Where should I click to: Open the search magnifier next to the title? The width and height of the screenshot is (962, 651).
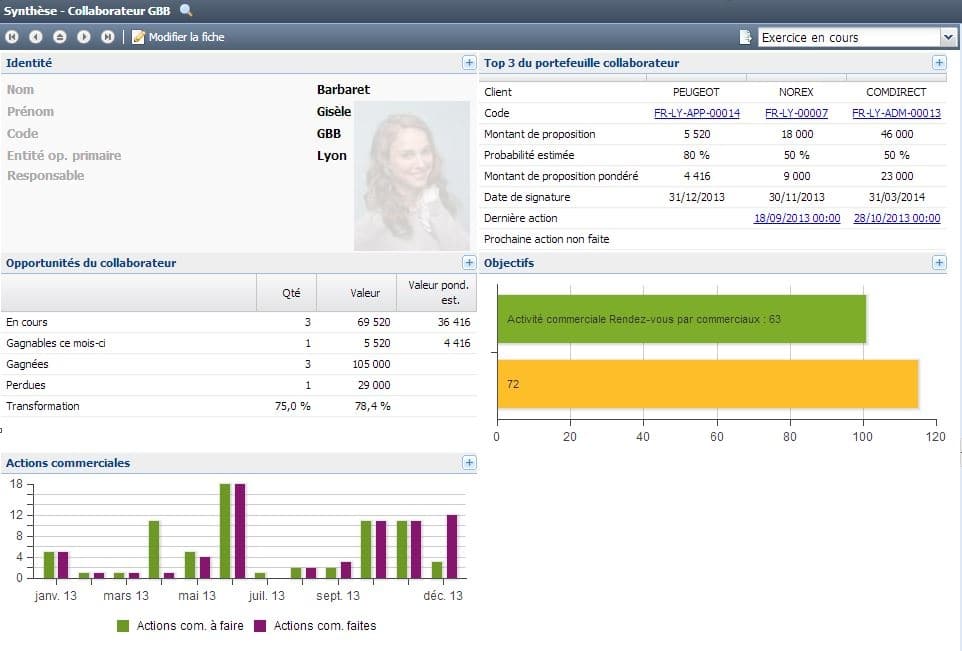coord(186,11)
